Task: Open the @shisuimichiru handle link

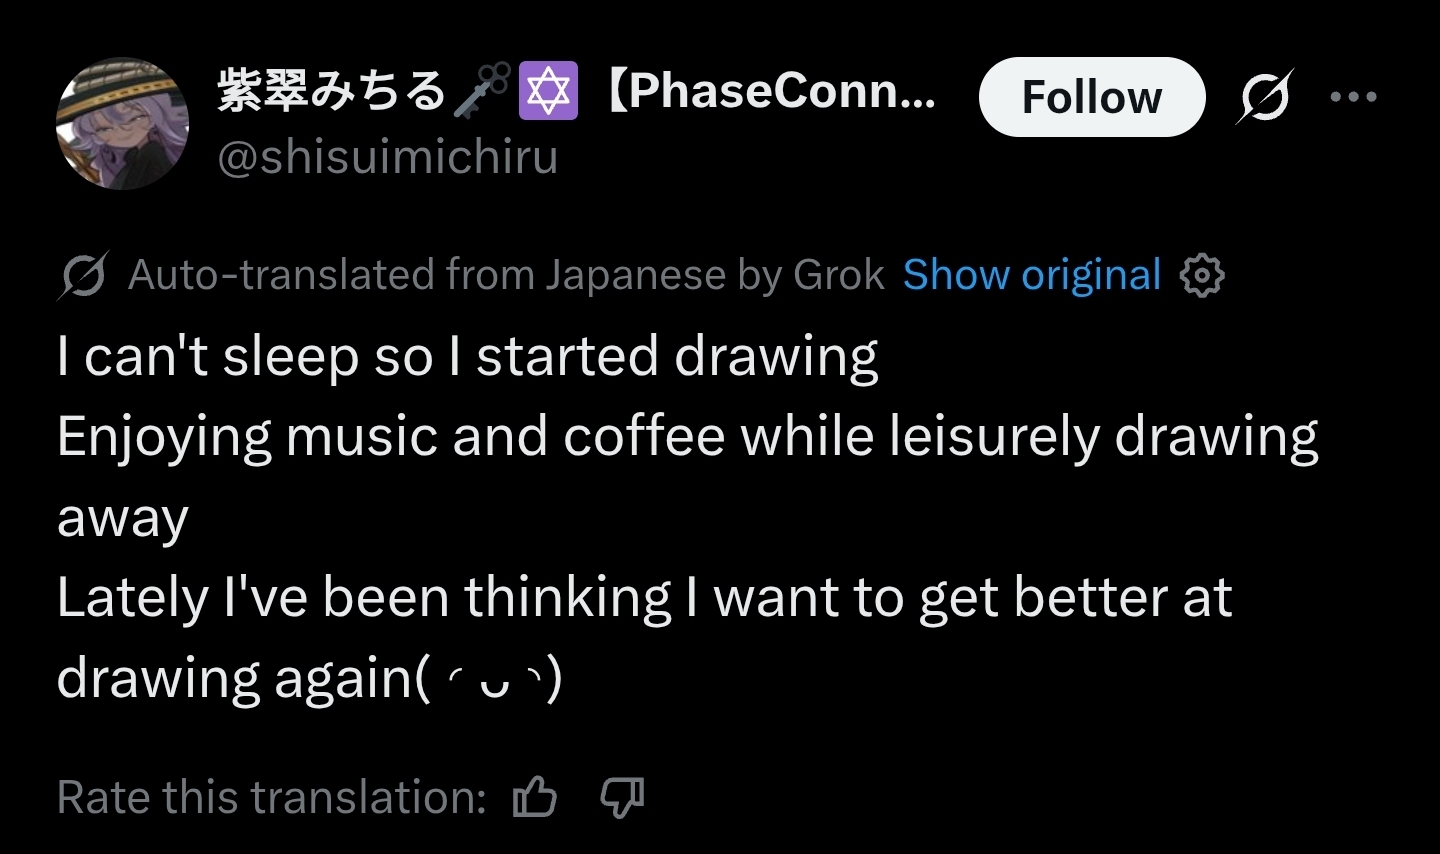Action: click(x=387, y=157)
